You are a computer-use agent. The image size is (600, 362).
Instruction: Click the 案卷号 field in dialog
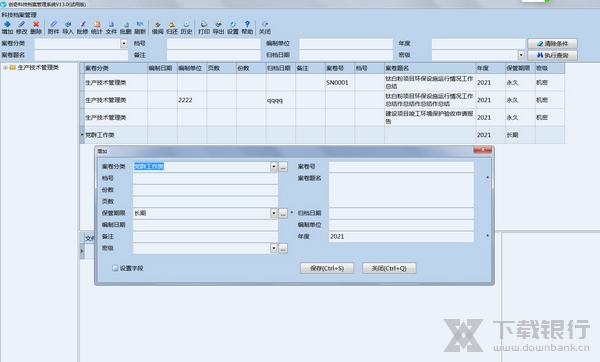(x=401, y=166)
